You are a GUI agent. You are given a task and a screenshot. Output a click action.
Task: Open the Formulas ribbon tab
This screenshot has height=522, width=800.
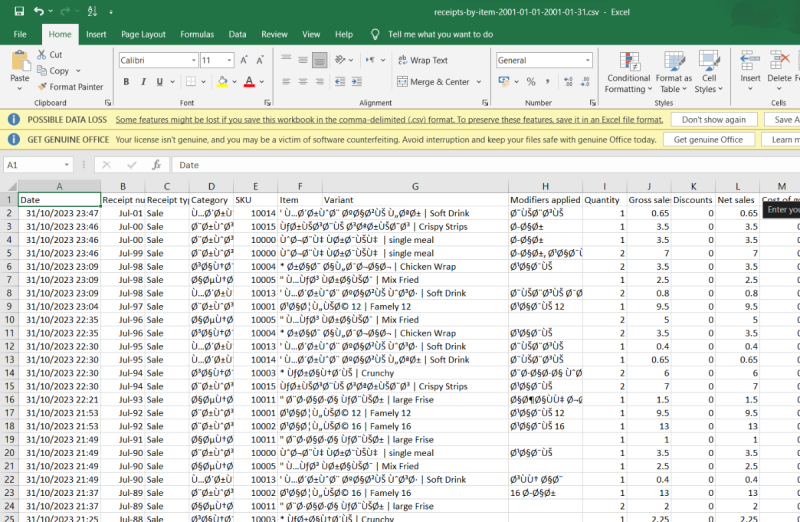point(196,34)
